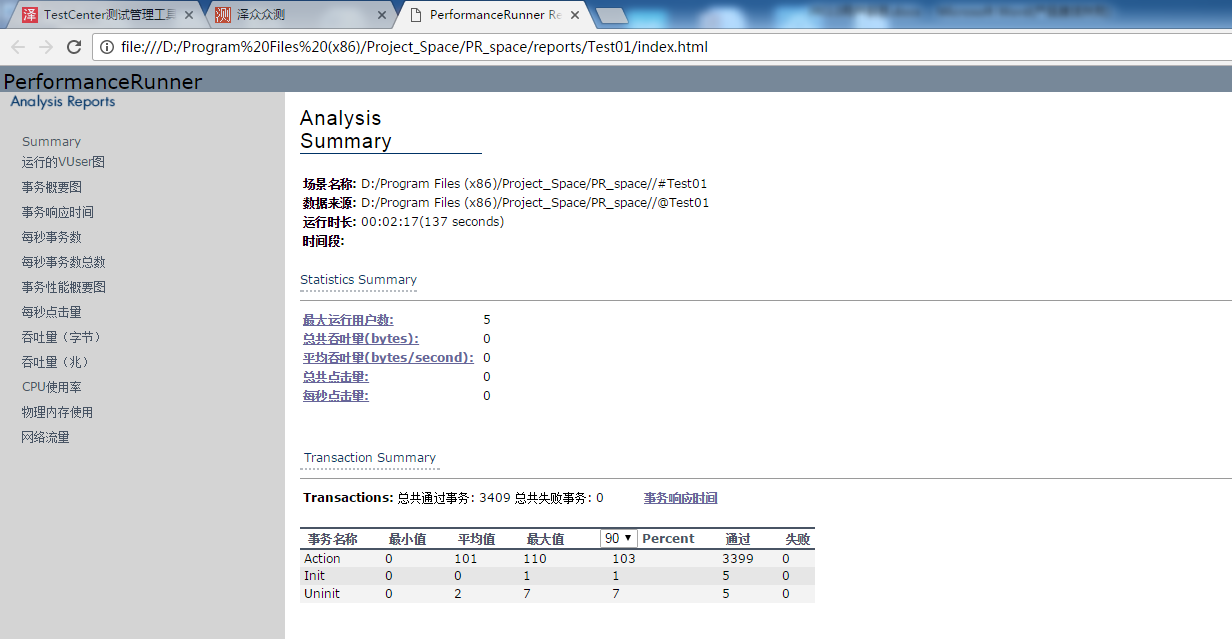Open 运行的VUser图 in the sidebar

point(63,162)
